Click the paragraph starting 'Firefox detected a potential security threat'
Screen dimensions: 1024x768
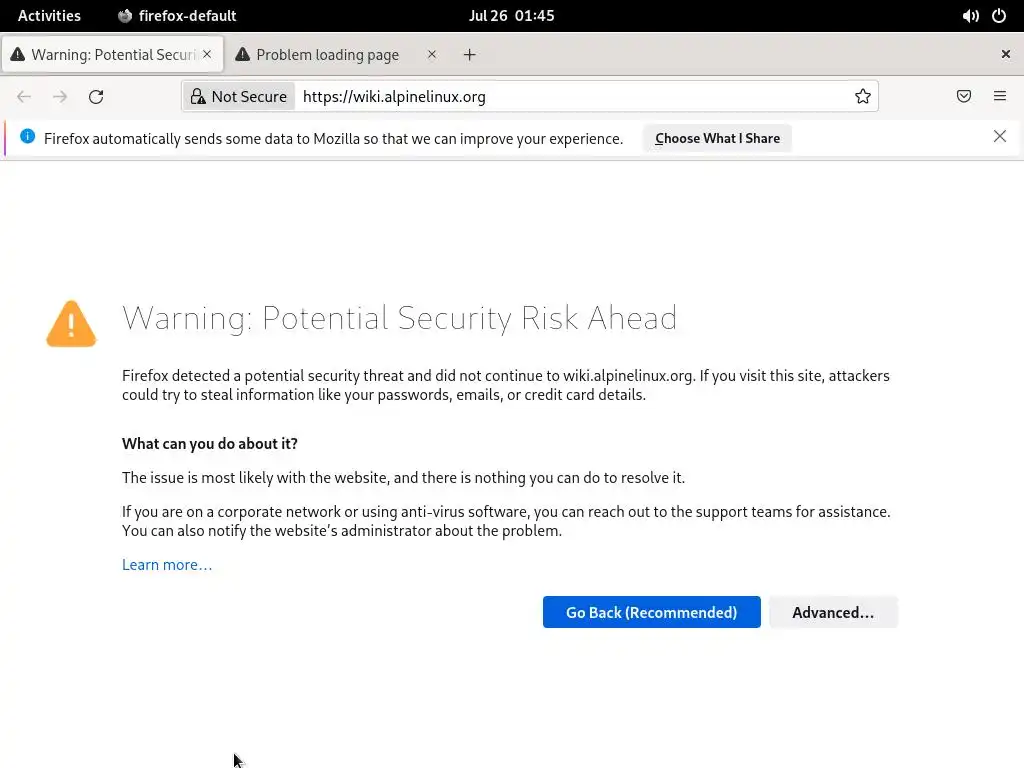click(506, 385)
